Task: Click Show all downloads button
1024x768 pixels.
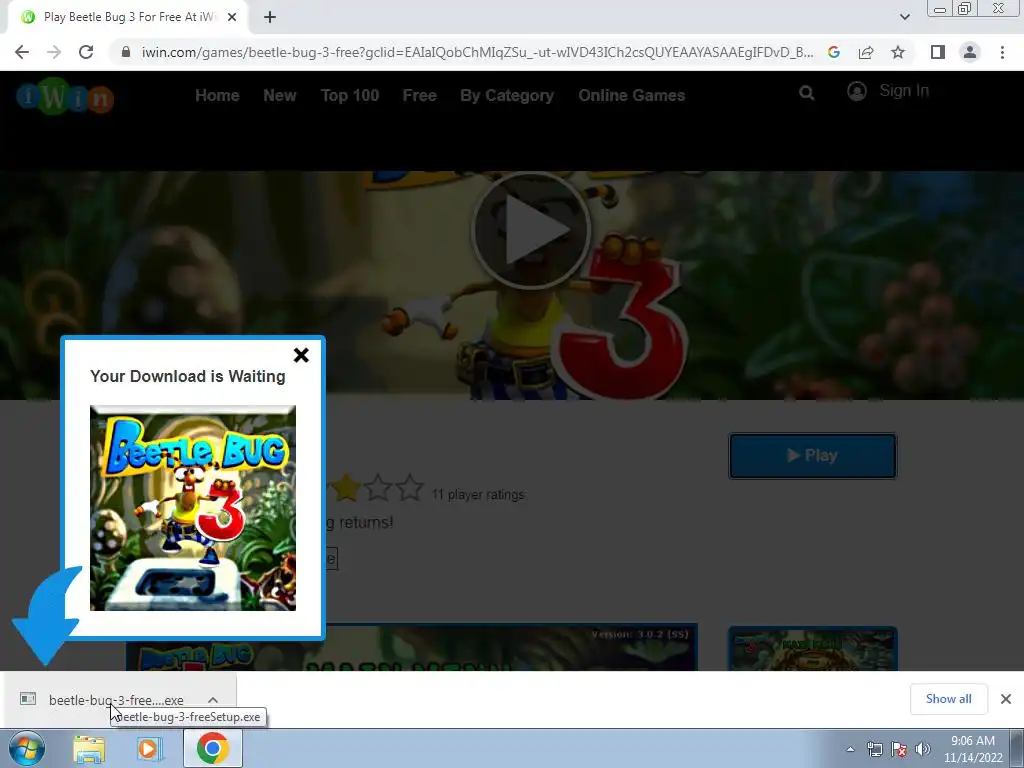Action: tap(948, 699)
